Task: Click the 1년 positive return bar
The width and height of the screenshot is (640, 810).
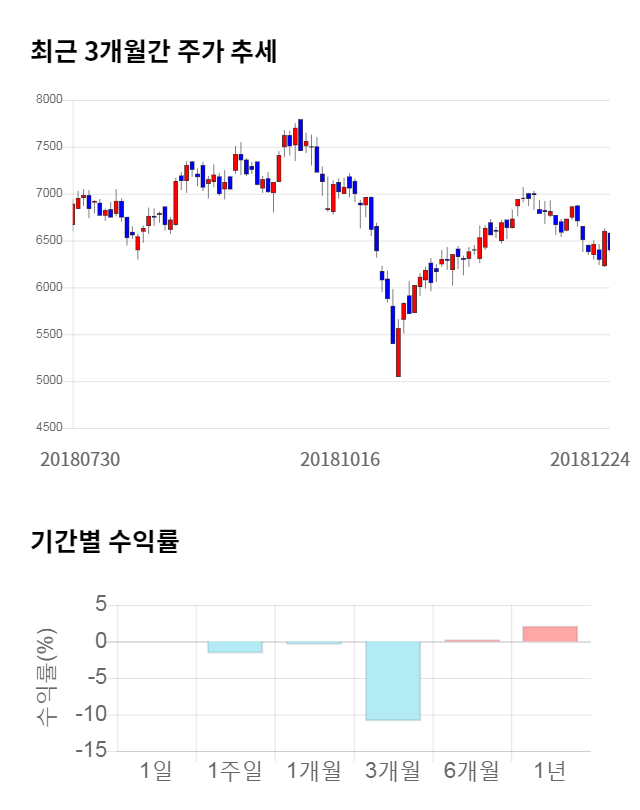Action: (550, 634)
